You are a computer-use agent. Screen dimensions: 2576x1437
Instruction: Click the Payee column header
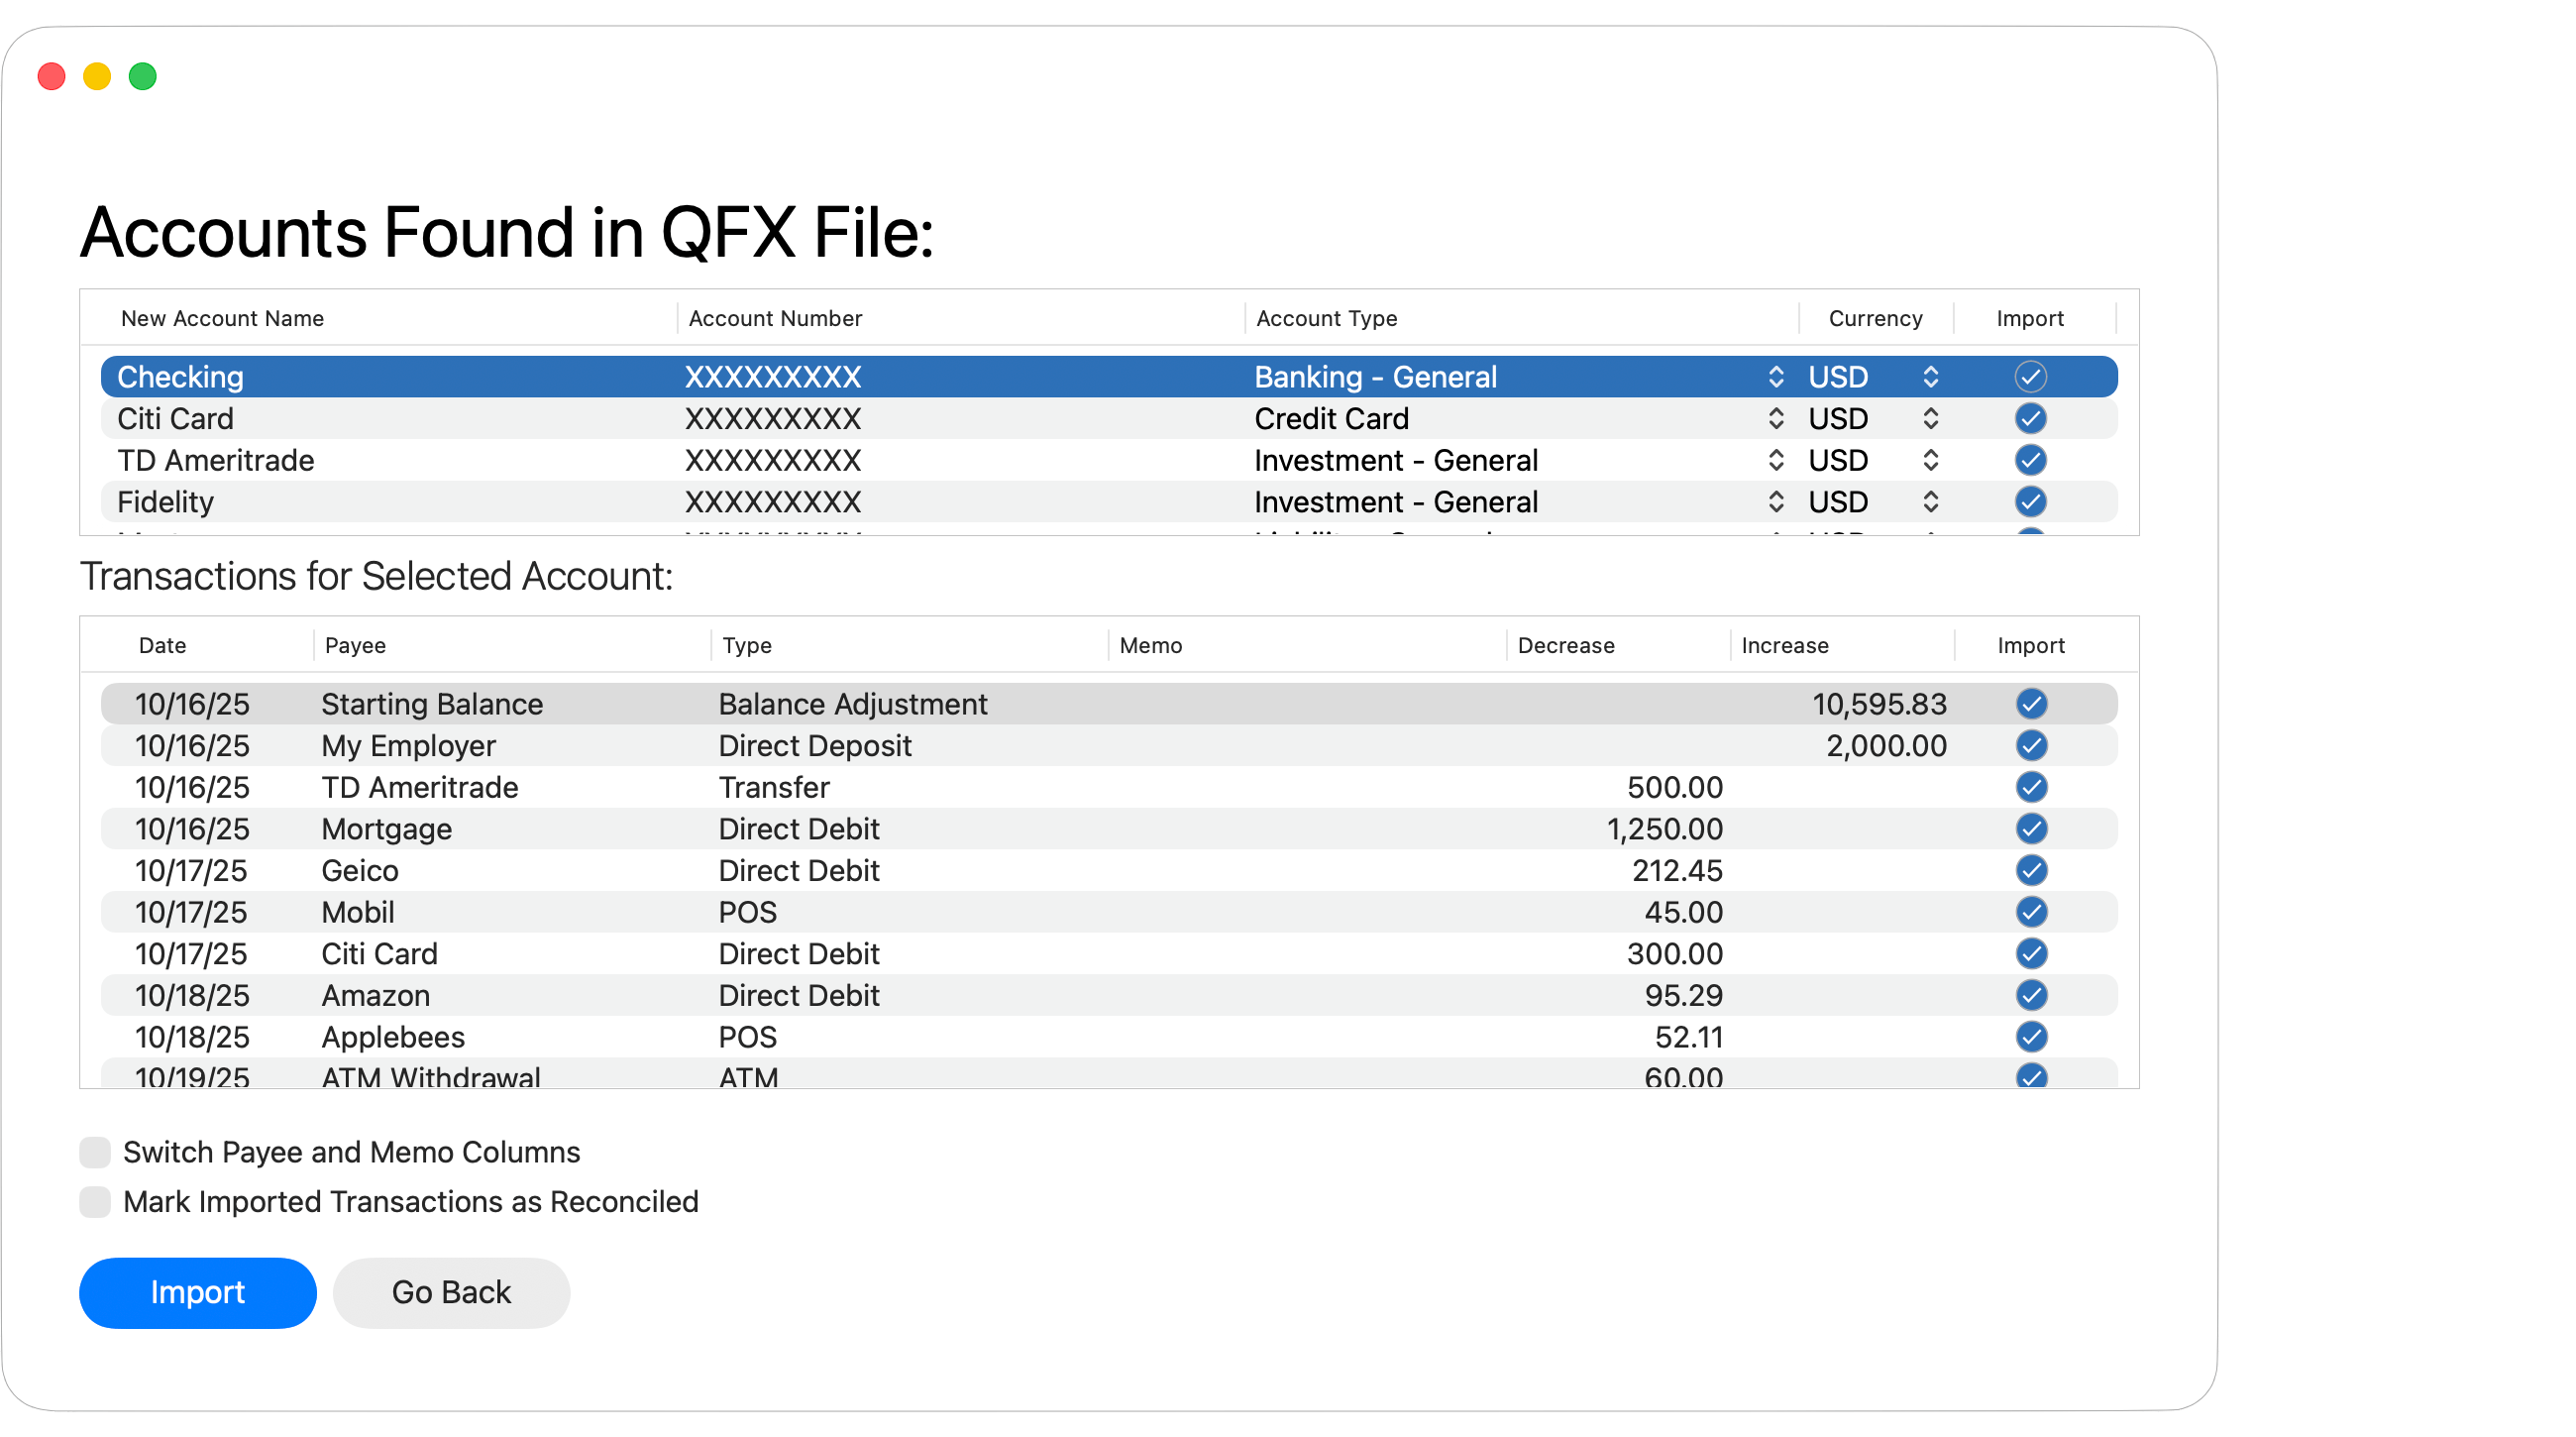[354, 645]
